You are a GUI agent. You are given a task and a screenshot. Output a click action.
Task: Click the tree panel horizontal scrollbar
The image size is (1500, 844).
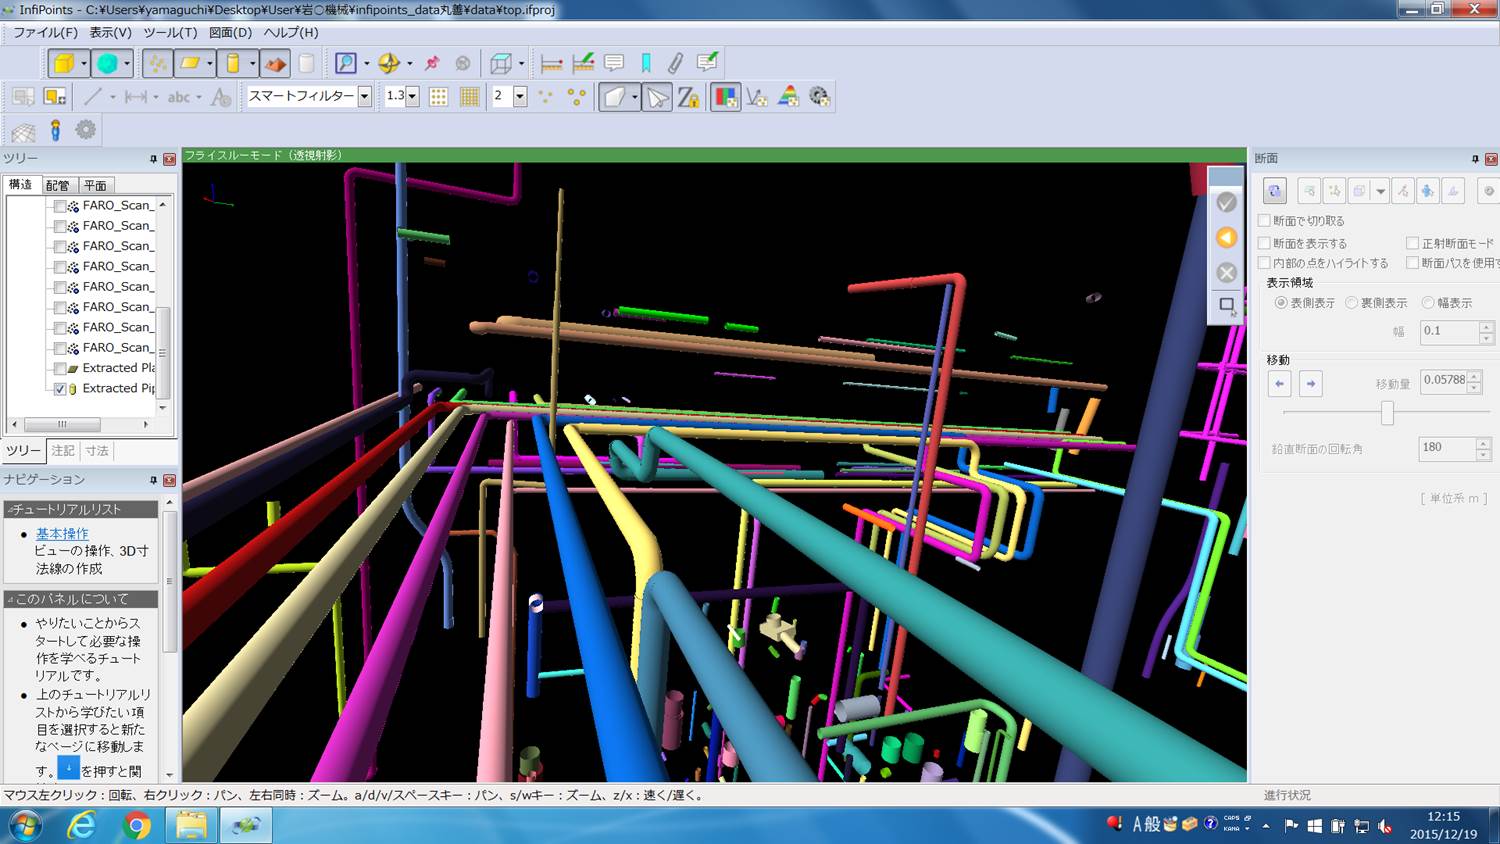pyautogui.click(x=78, y=424)
